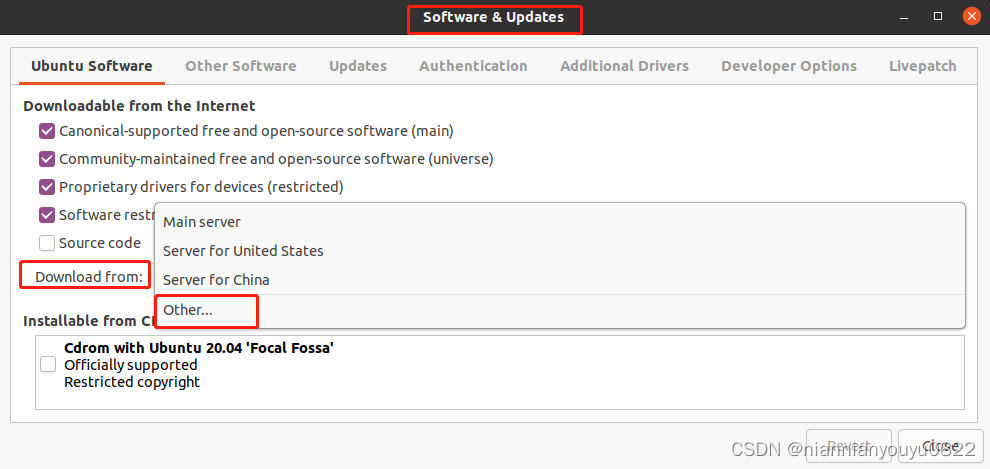The height and width of the screenshot is (469, 990).
Task: Click the Cdrom with Ubuntu 20.04 'Focal Fossa' entry
Action: click(199, 348)
